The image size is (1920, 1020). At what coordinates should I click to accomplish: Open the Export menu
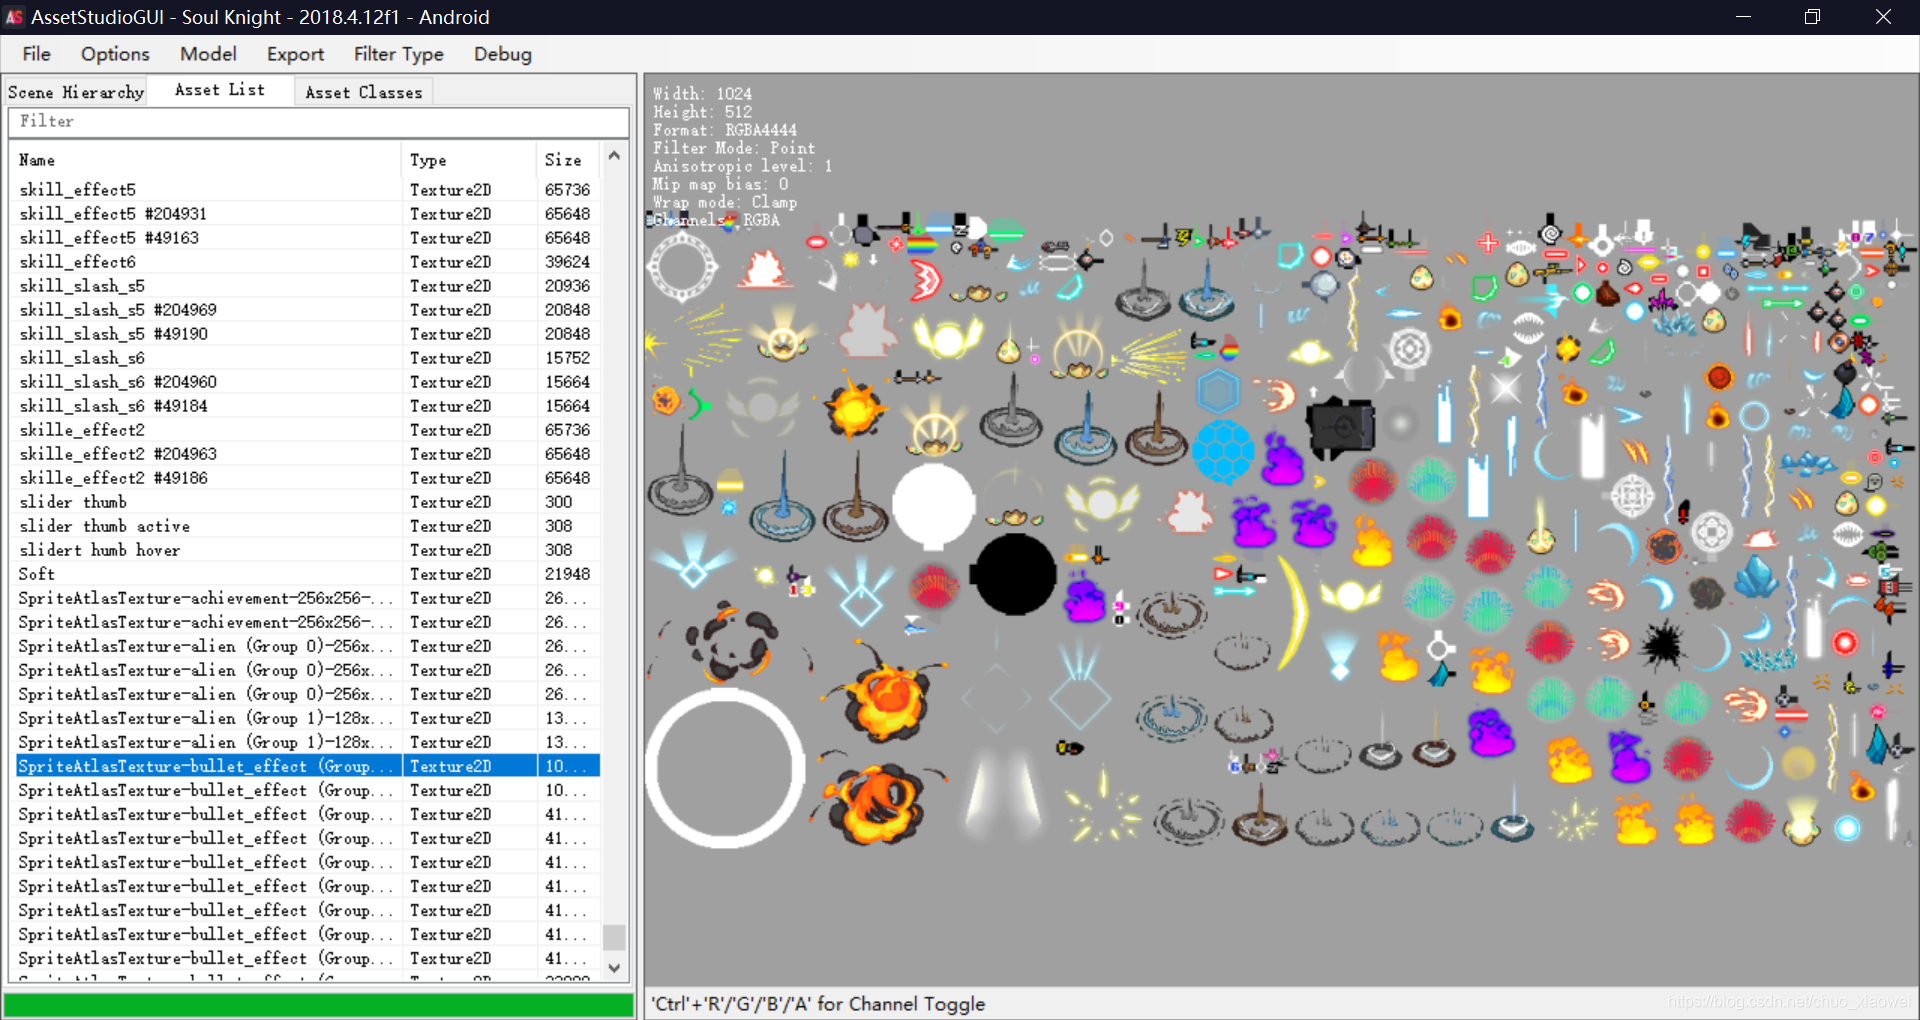point(295,54)
